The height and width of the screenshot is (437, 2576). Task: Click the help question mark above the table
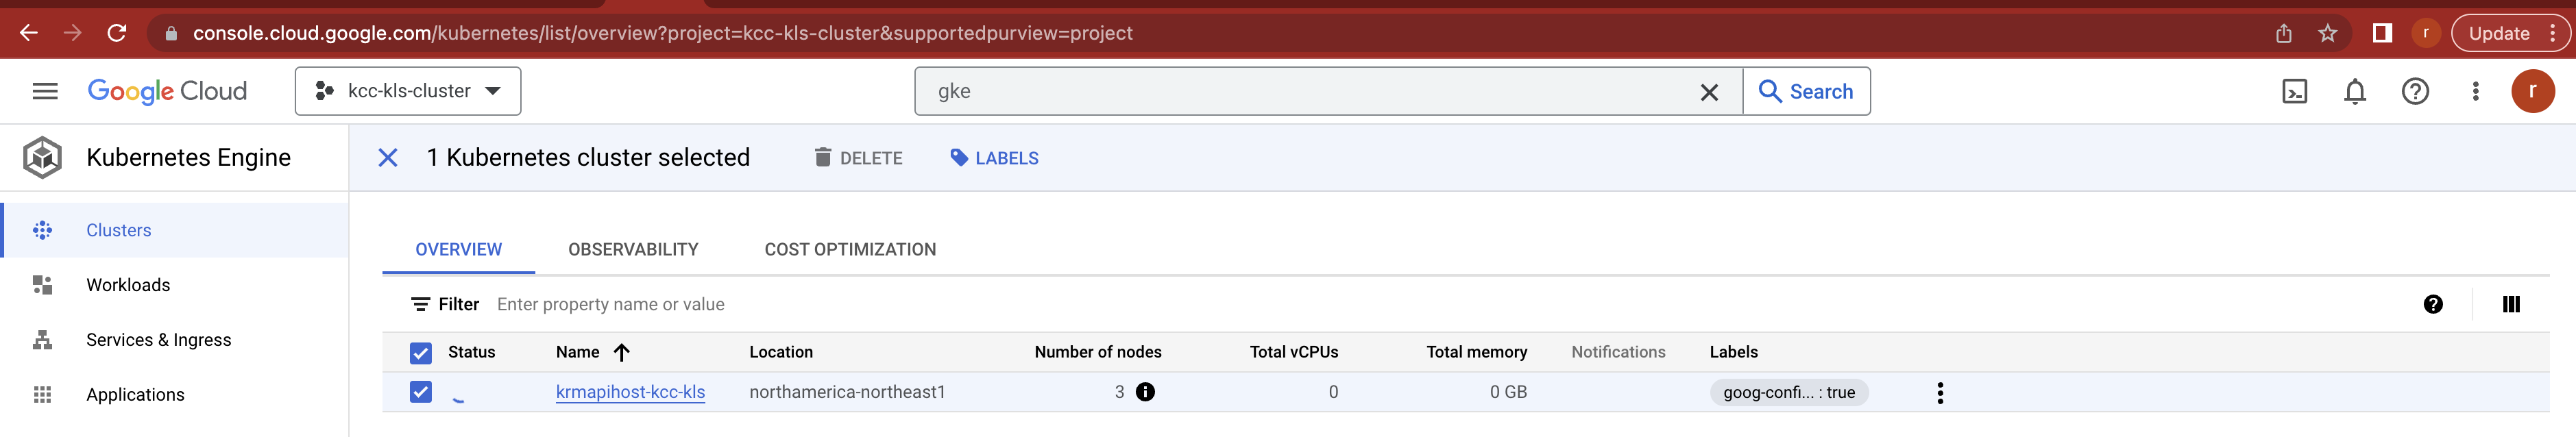pos(2432,304)
